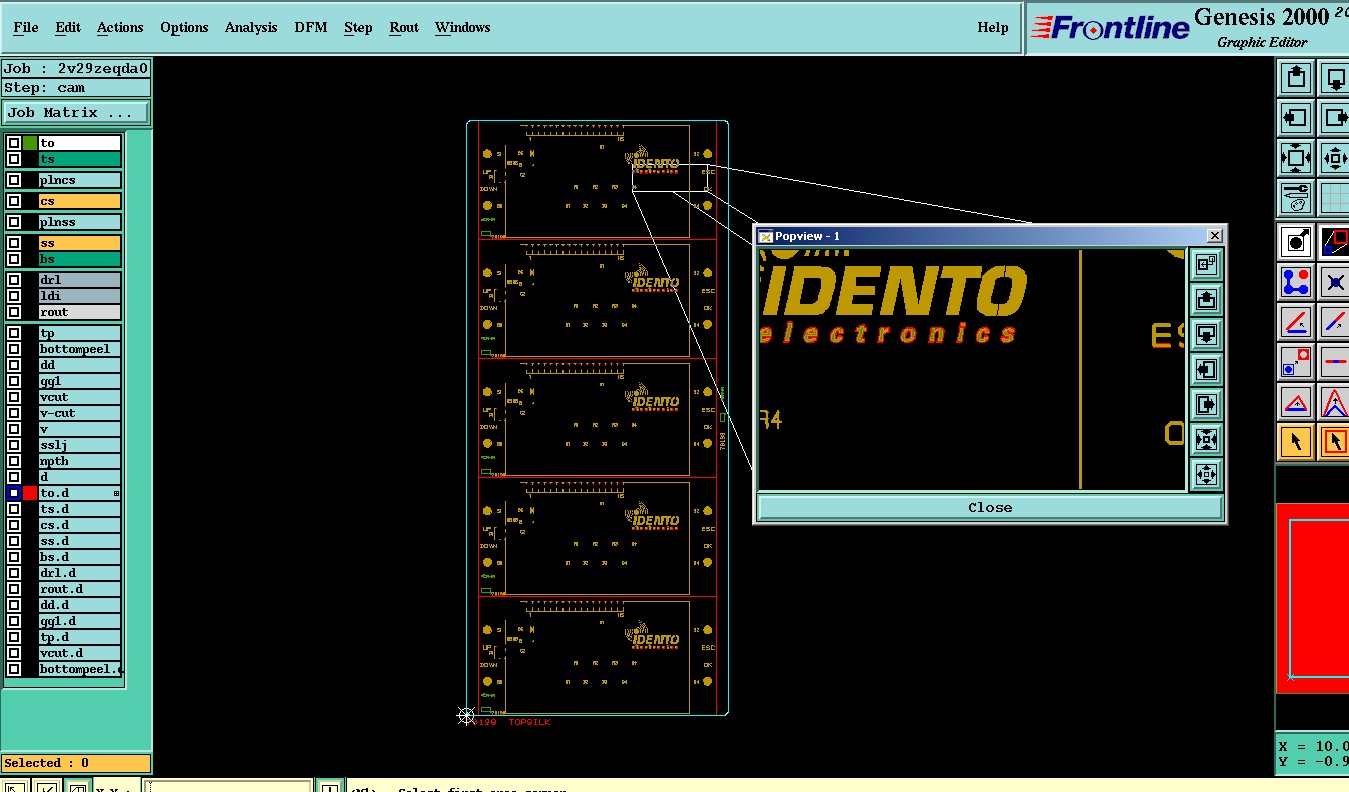Select the 'plnss' layer name
The height and width of the screenshot is (792, 1349).
[x=80, y=222]
